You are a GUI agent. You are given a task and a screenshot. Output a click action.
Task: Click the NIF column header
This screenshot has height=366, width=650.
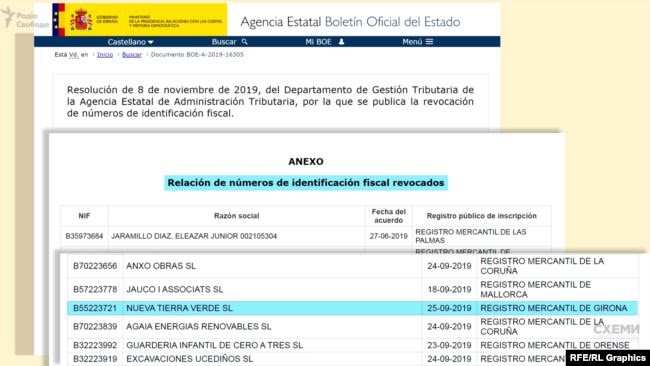[84, 216]
